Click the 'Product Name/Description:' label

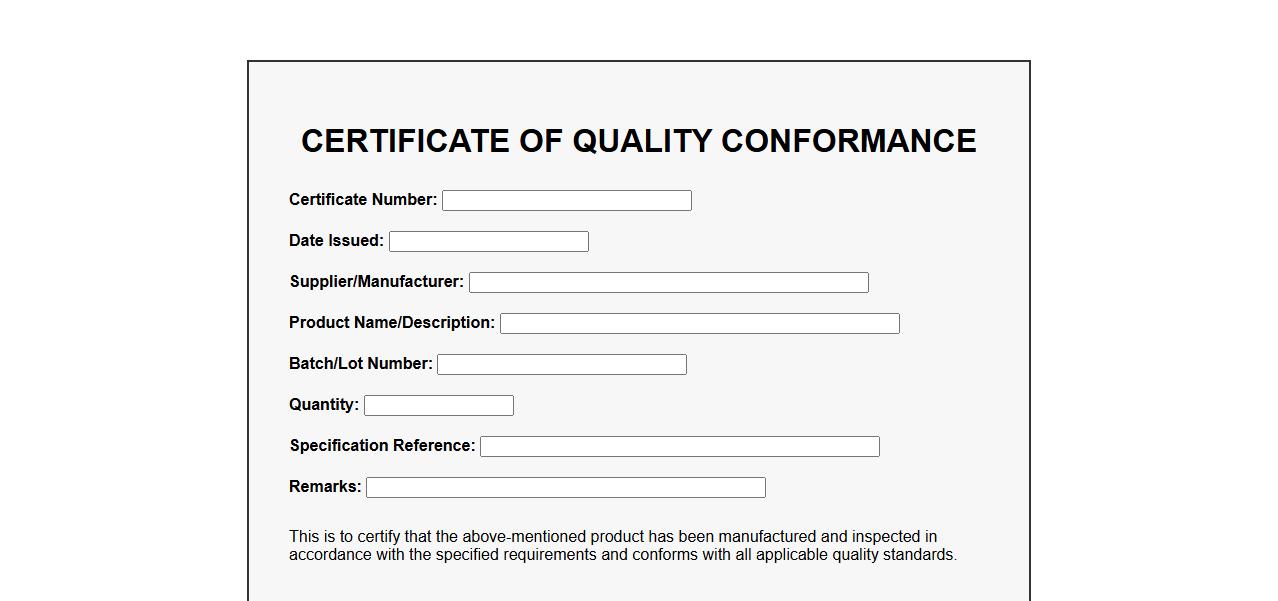click(392, 323)
